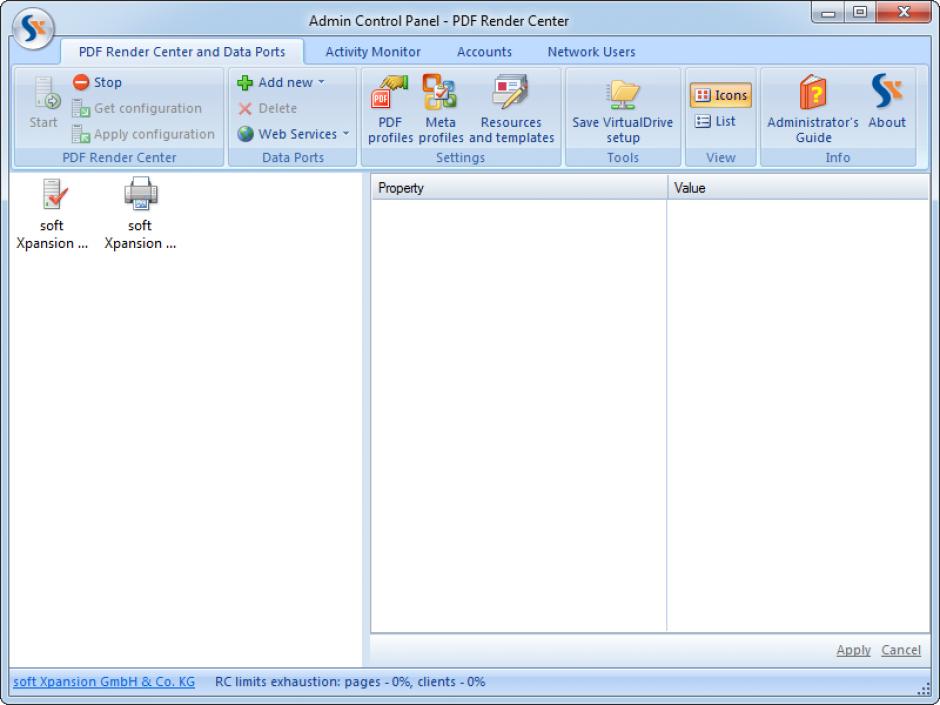Switch to the Activity Monitor tab

tap(373, 52)
